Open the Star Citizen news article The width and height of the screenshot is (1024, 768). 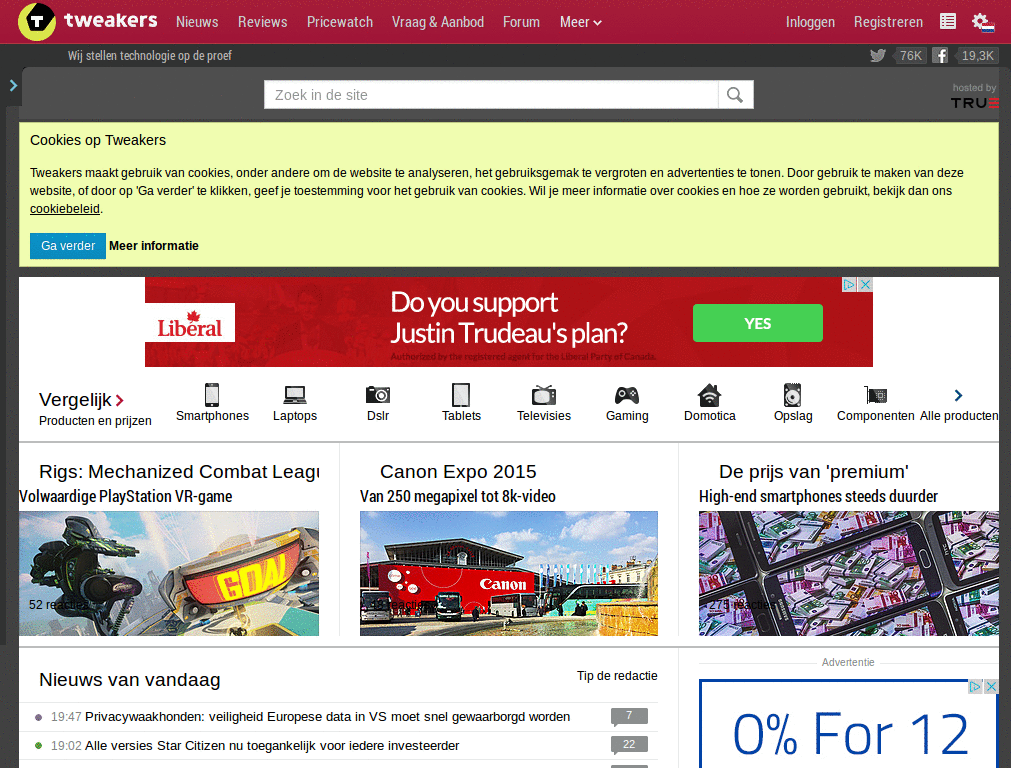[x=272, y=746]
